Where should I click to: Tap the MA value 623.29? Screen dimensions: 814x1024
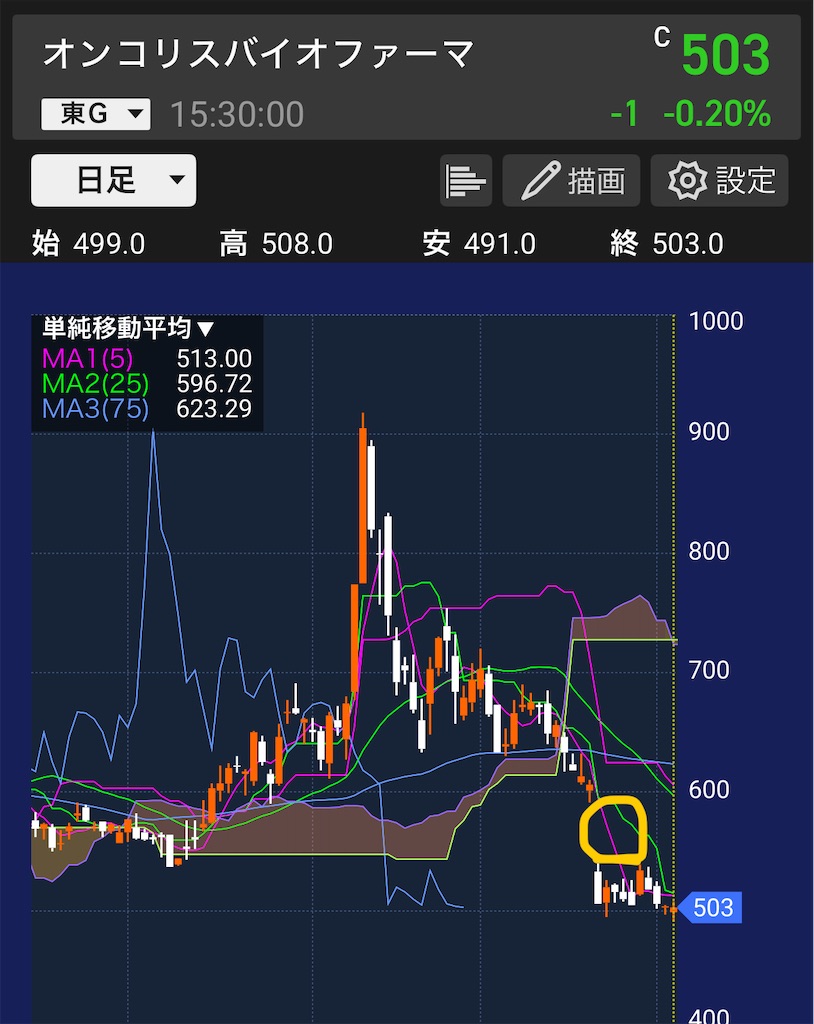[214, 409]
